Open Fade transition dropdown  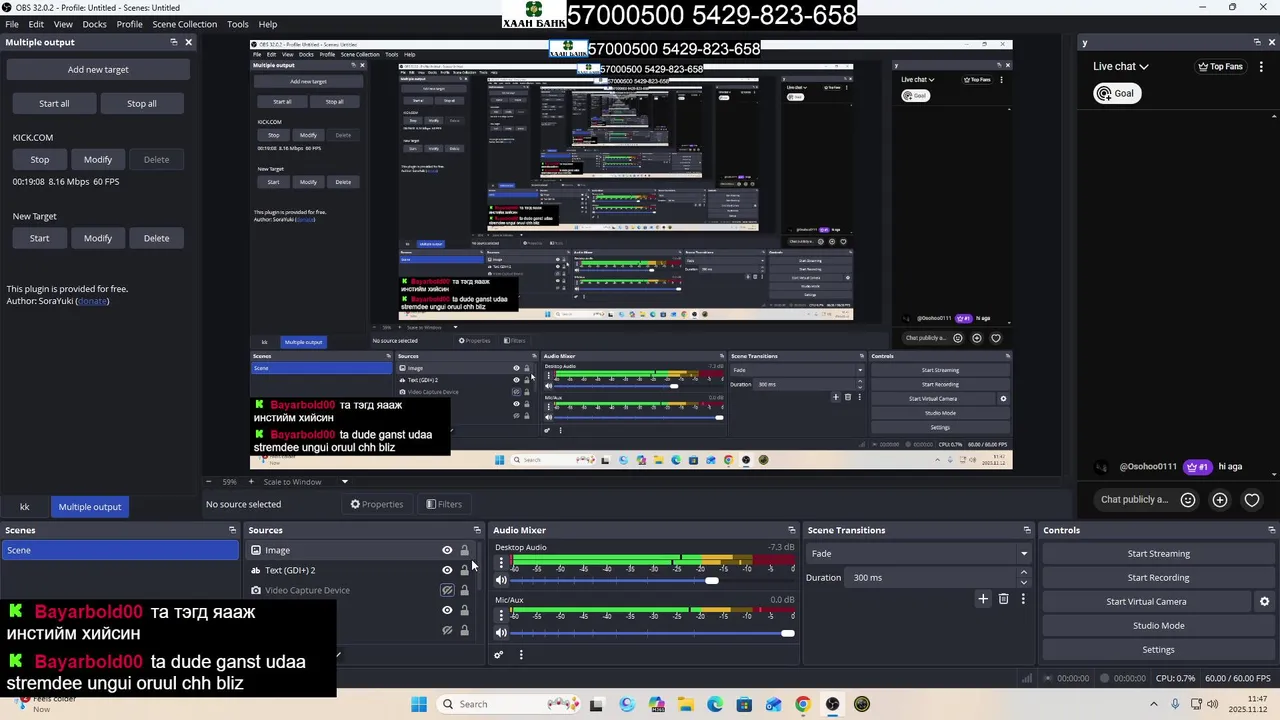(920, 553)
